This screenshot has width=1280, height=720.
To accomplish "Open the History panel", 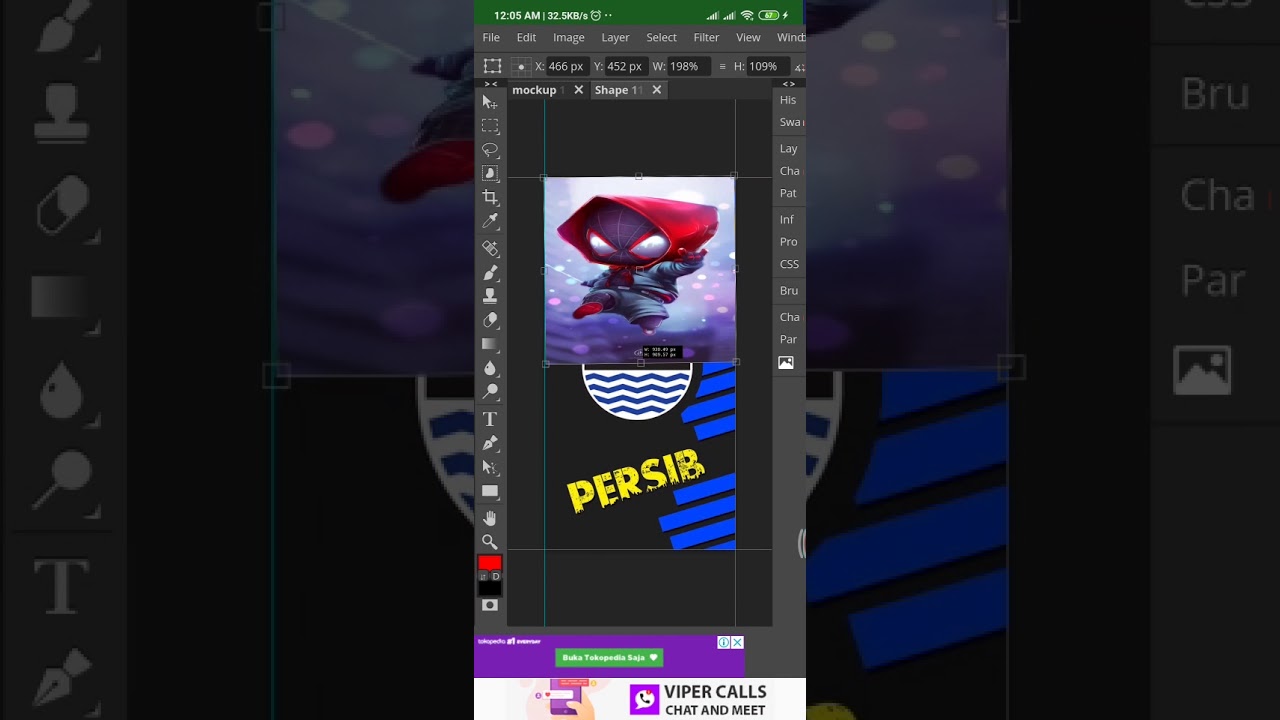I will pyautogui.click(x=788, y=100).
